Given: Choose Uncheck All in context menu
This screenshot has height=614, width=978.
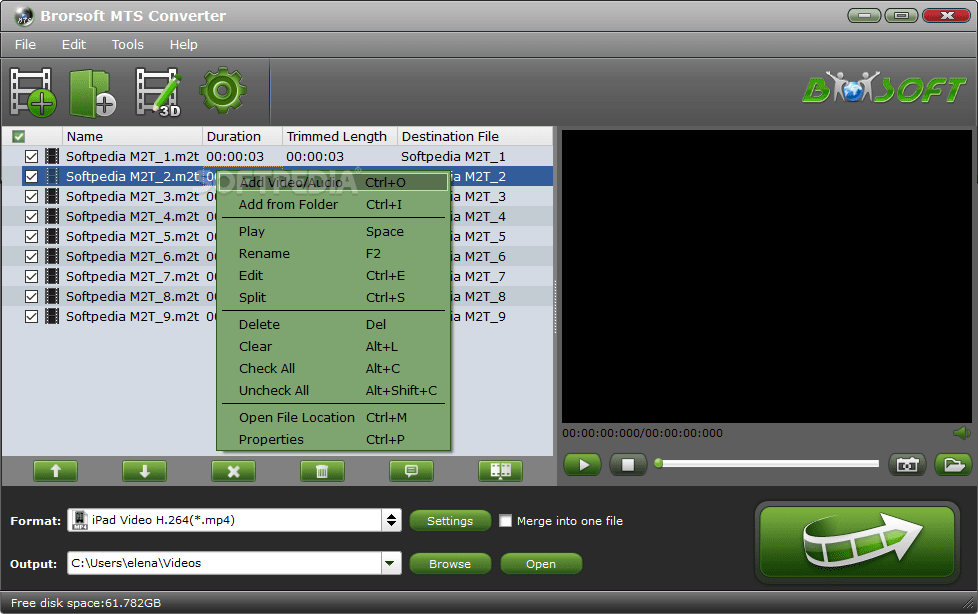Looking at the screenshot, I should [333, 391].
